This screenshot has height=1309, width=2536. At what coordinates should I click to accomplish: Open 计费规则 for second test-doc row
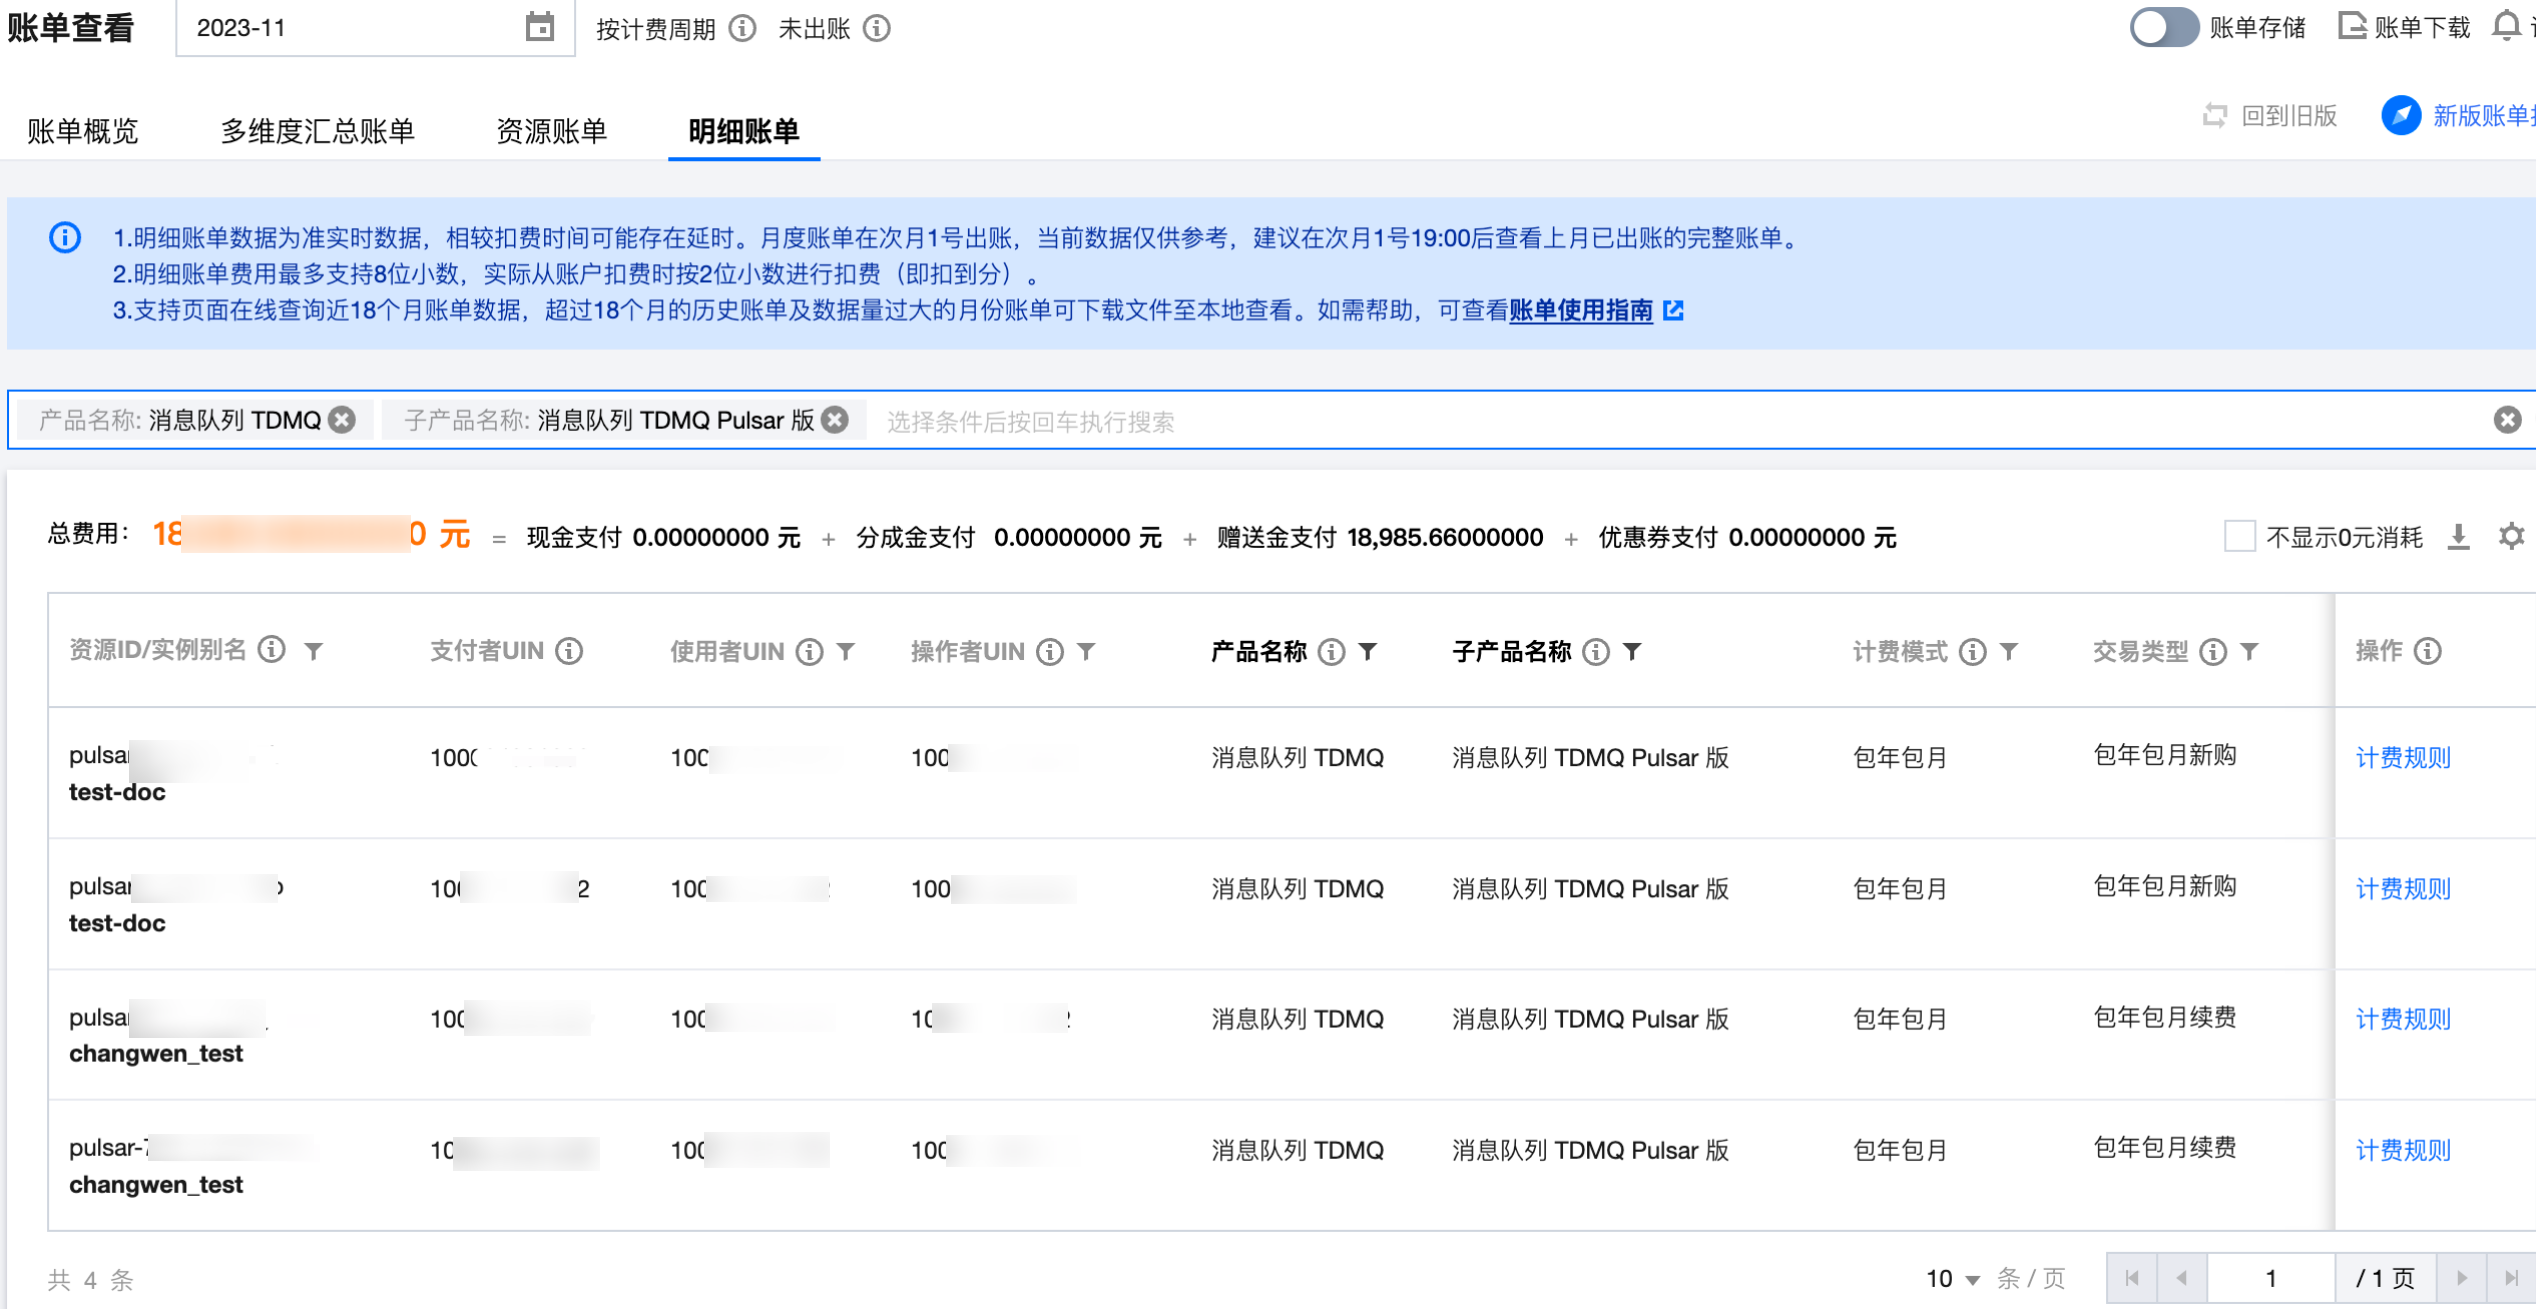tap(2403, 889)
